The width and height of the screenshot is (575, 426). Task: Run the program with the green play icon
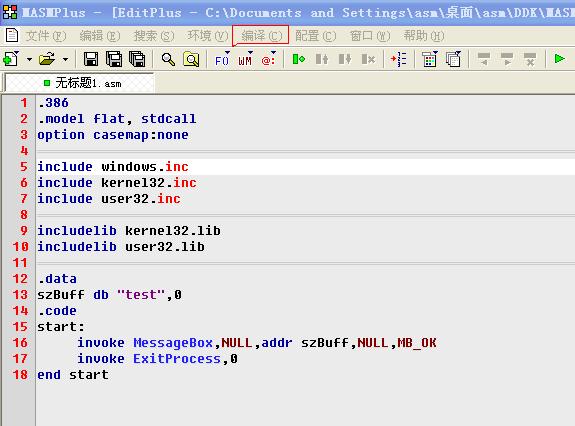[559, 58]
